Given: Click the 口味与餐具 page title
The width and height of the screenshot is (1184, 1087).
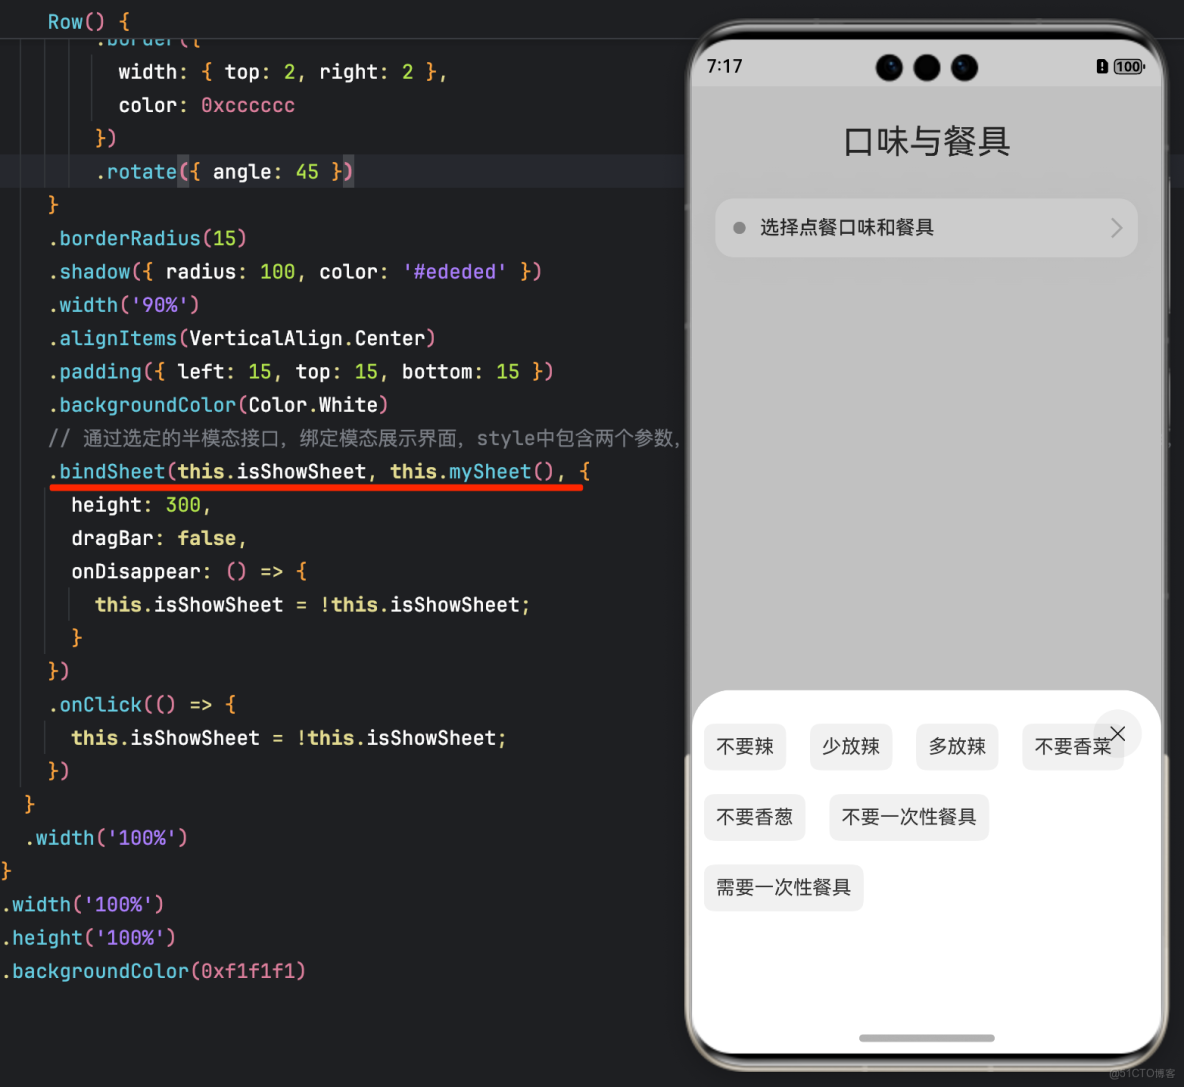Looking at the screenshot, I should [927, 142].
